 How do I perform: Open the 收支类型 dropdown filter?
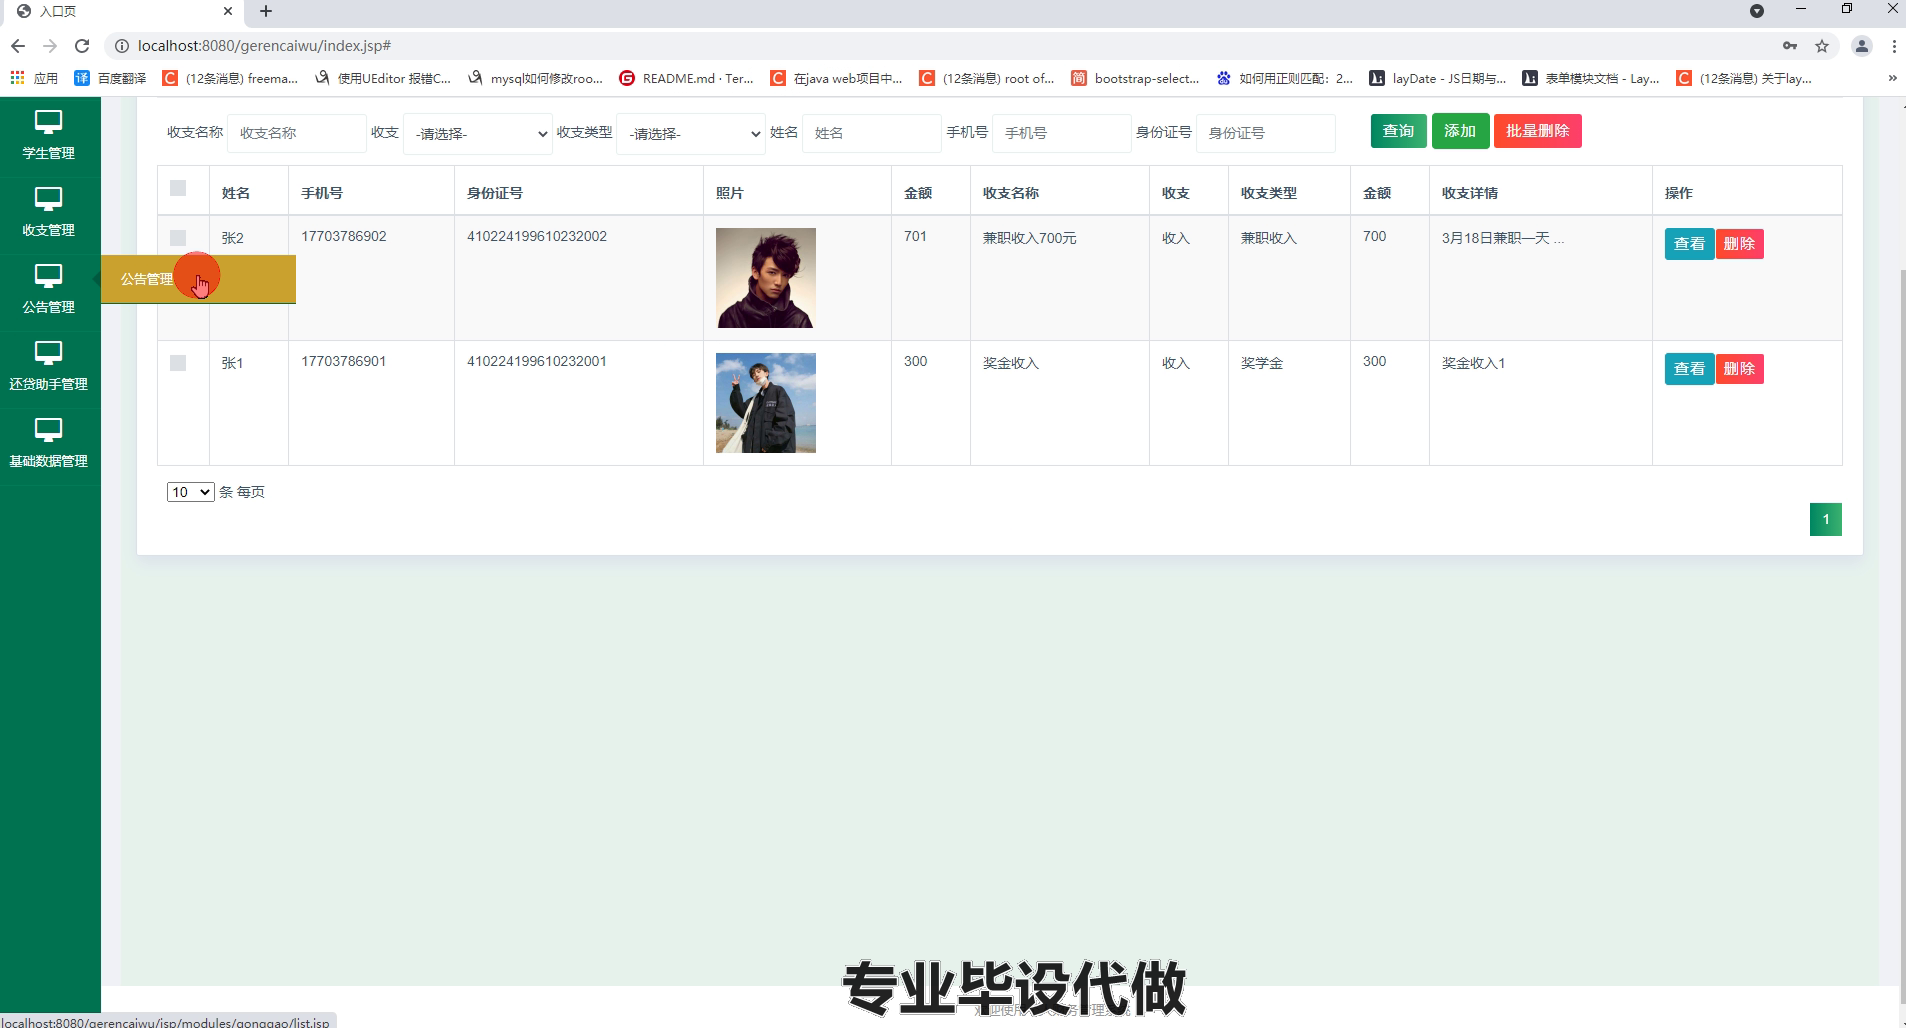691,133
